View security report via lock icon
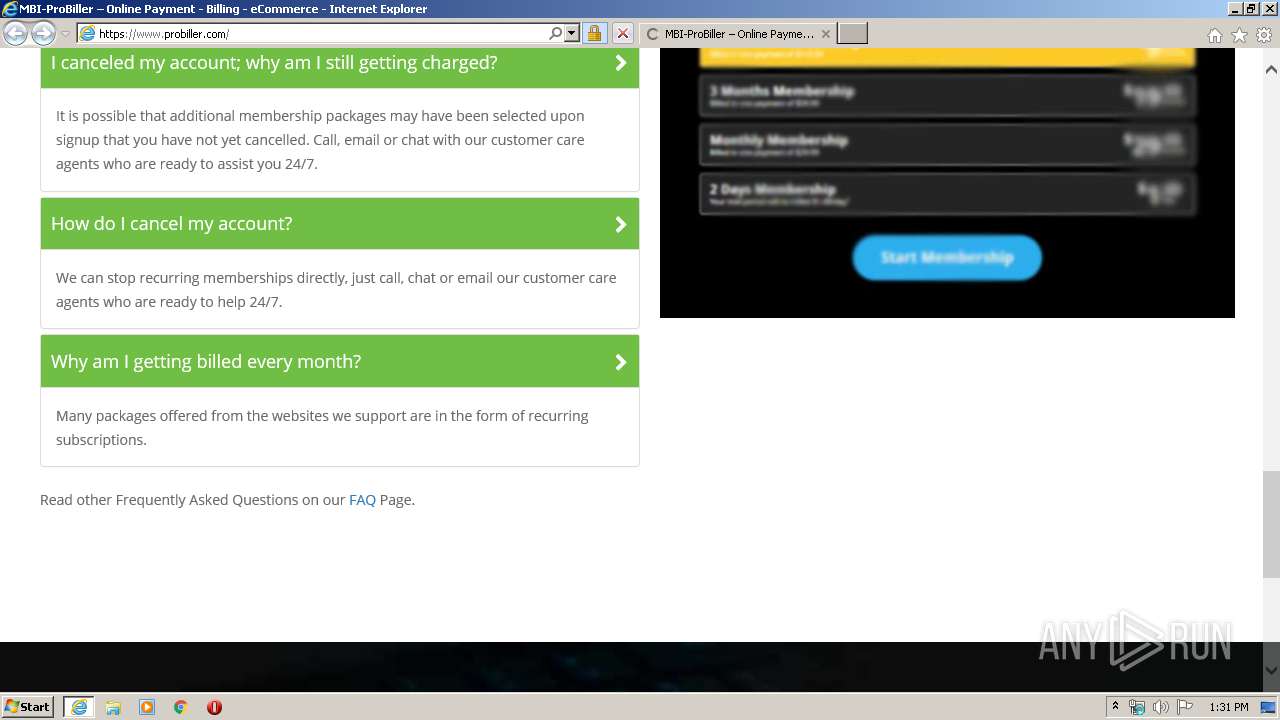1280x720 pixels. (x=594, y=33)
